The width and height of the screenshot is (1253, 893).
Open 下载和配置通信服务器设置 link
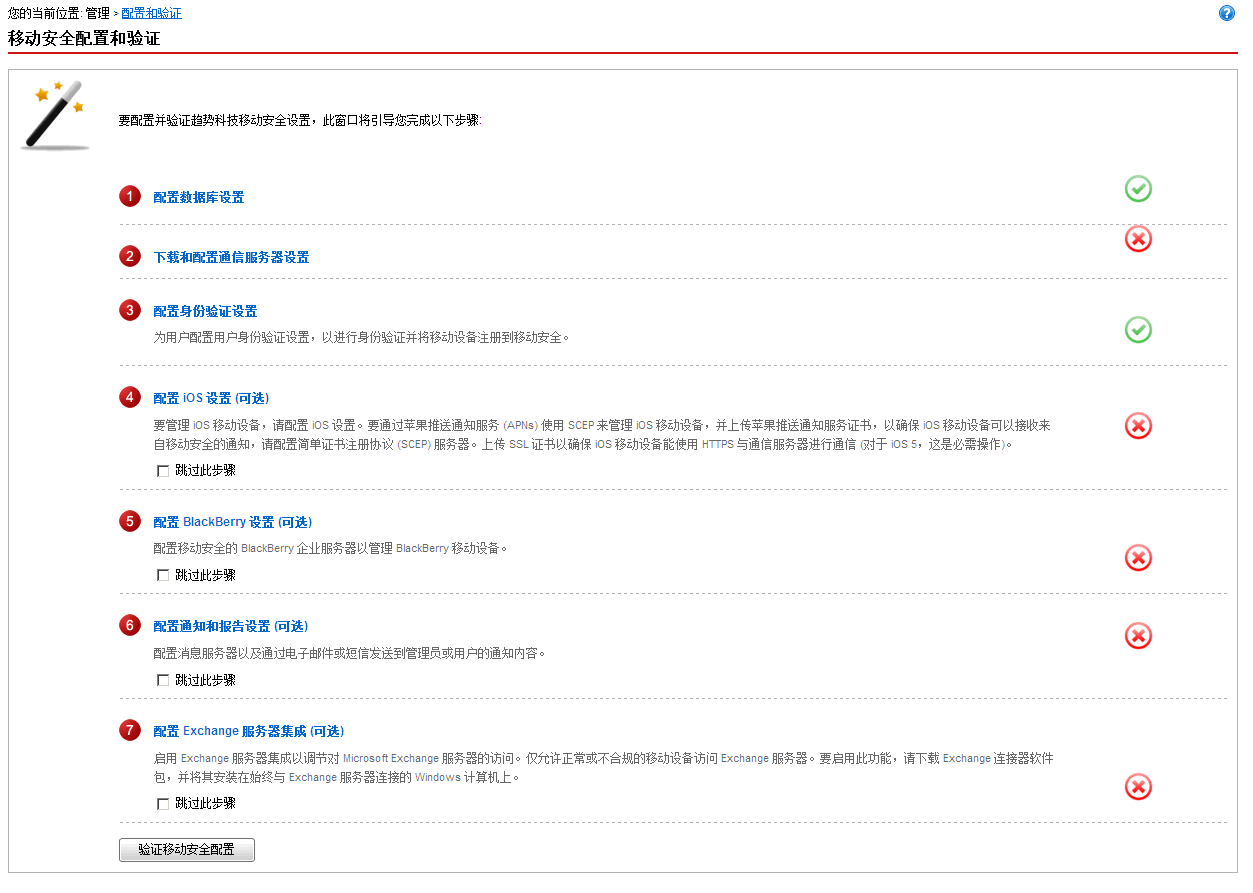coord(231,258)
